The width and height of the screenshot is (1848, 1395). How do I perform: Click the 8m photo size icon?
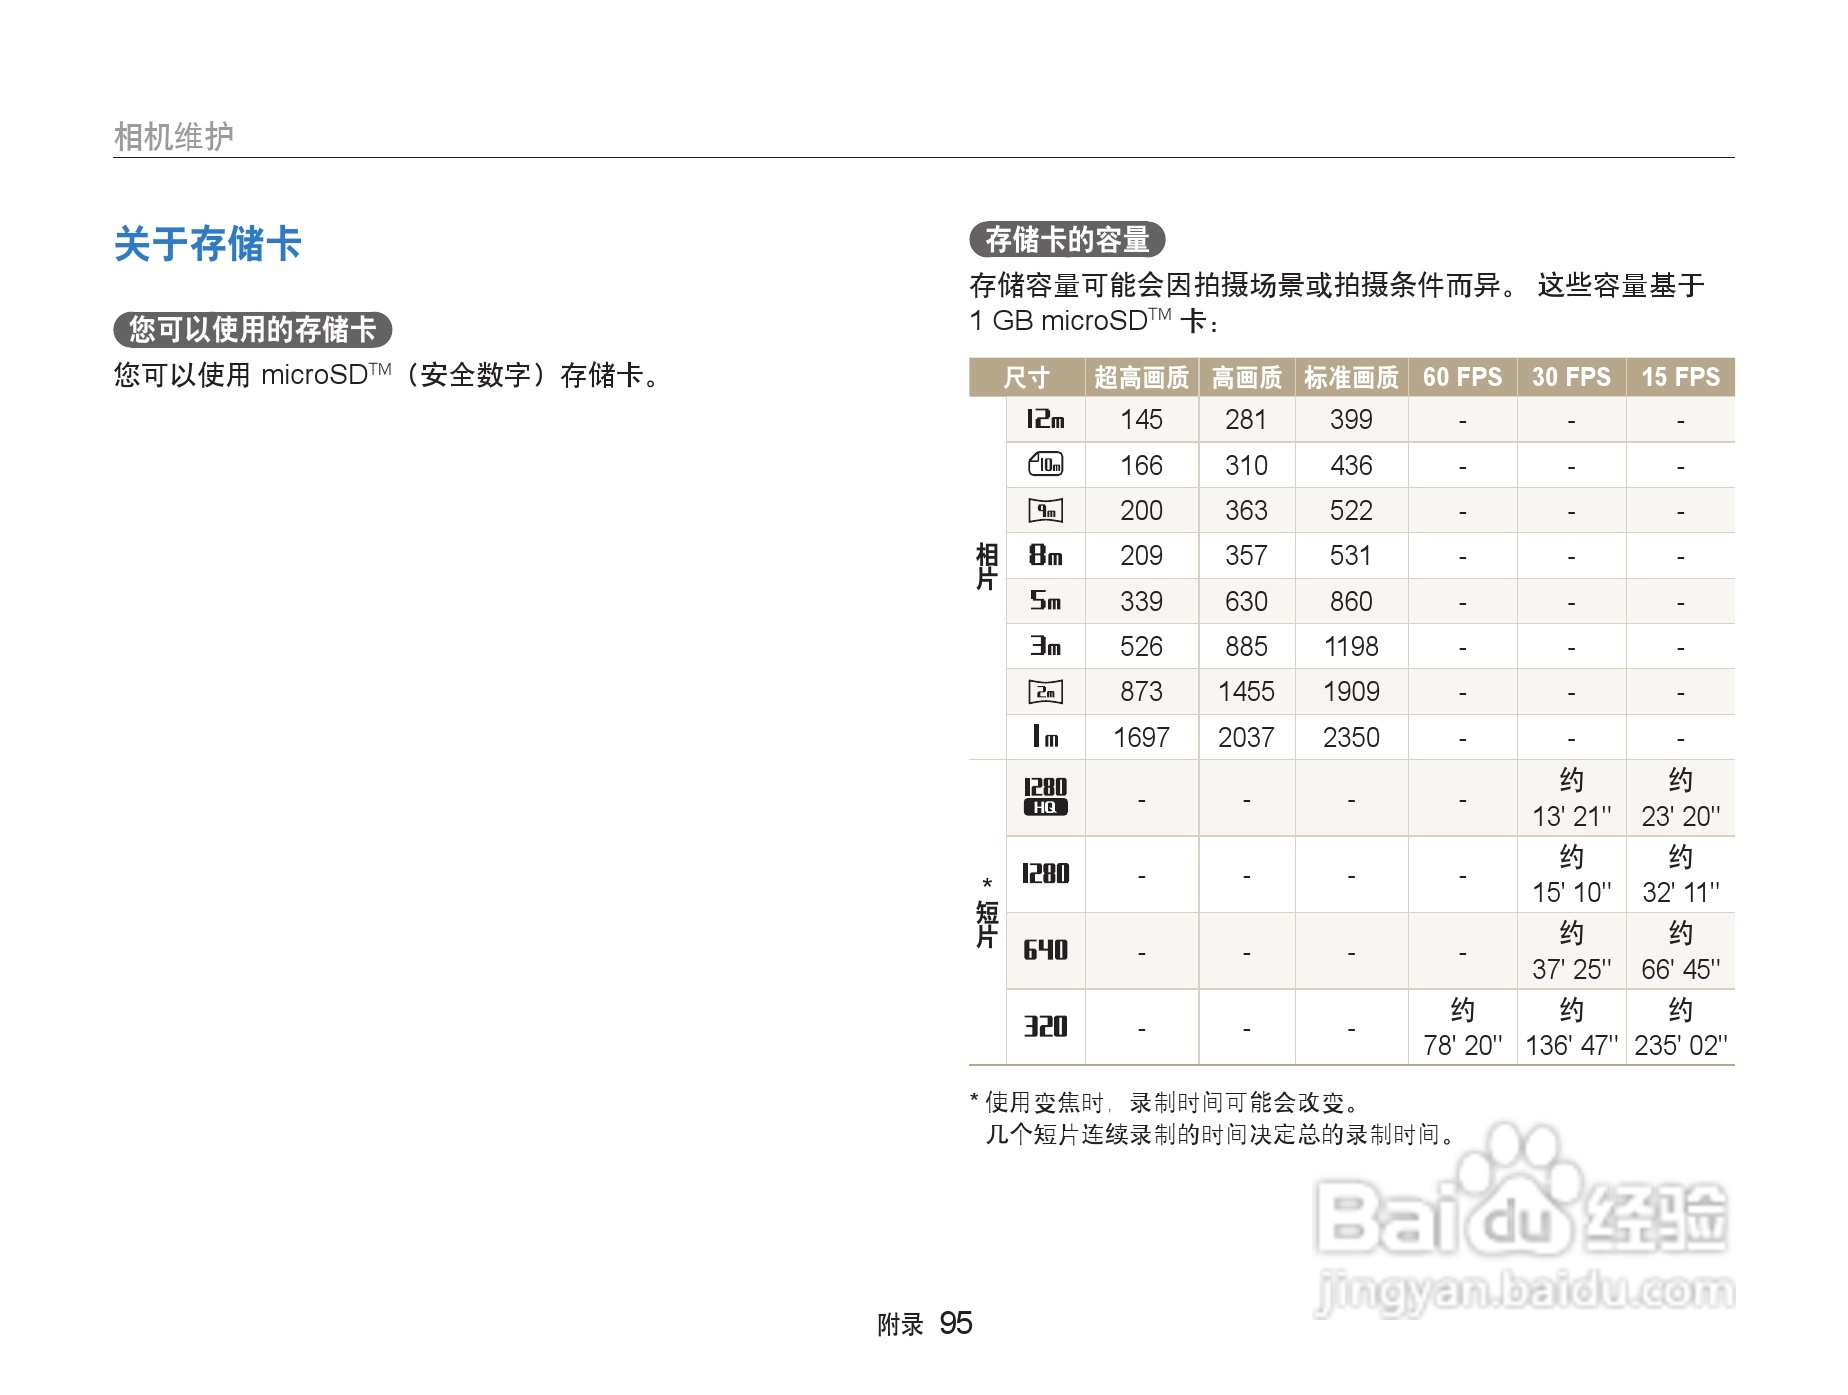pyautogui.click(x=1045, y=556)
